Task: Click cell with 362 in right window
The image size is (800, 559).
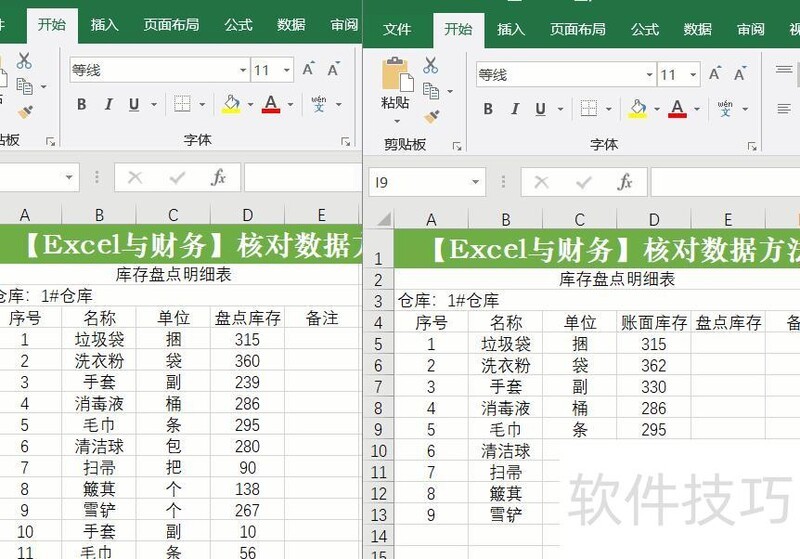Action: click(654, 366)
